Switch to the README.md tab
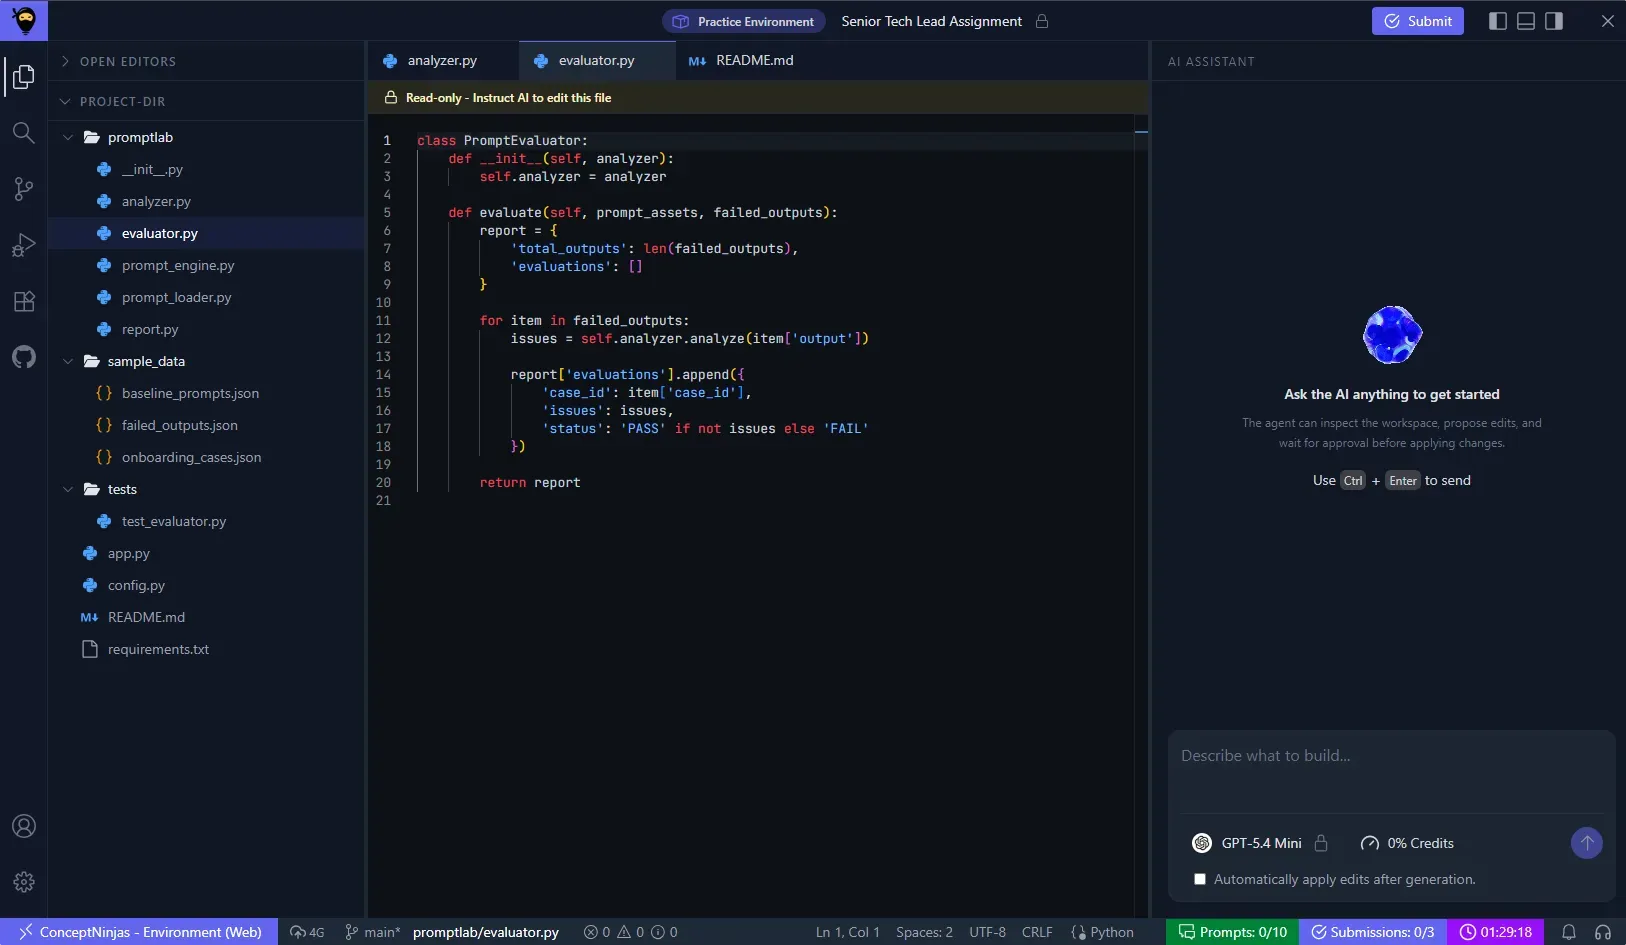The width and height of the screenshot is (1626, 945). pos(742,60)
